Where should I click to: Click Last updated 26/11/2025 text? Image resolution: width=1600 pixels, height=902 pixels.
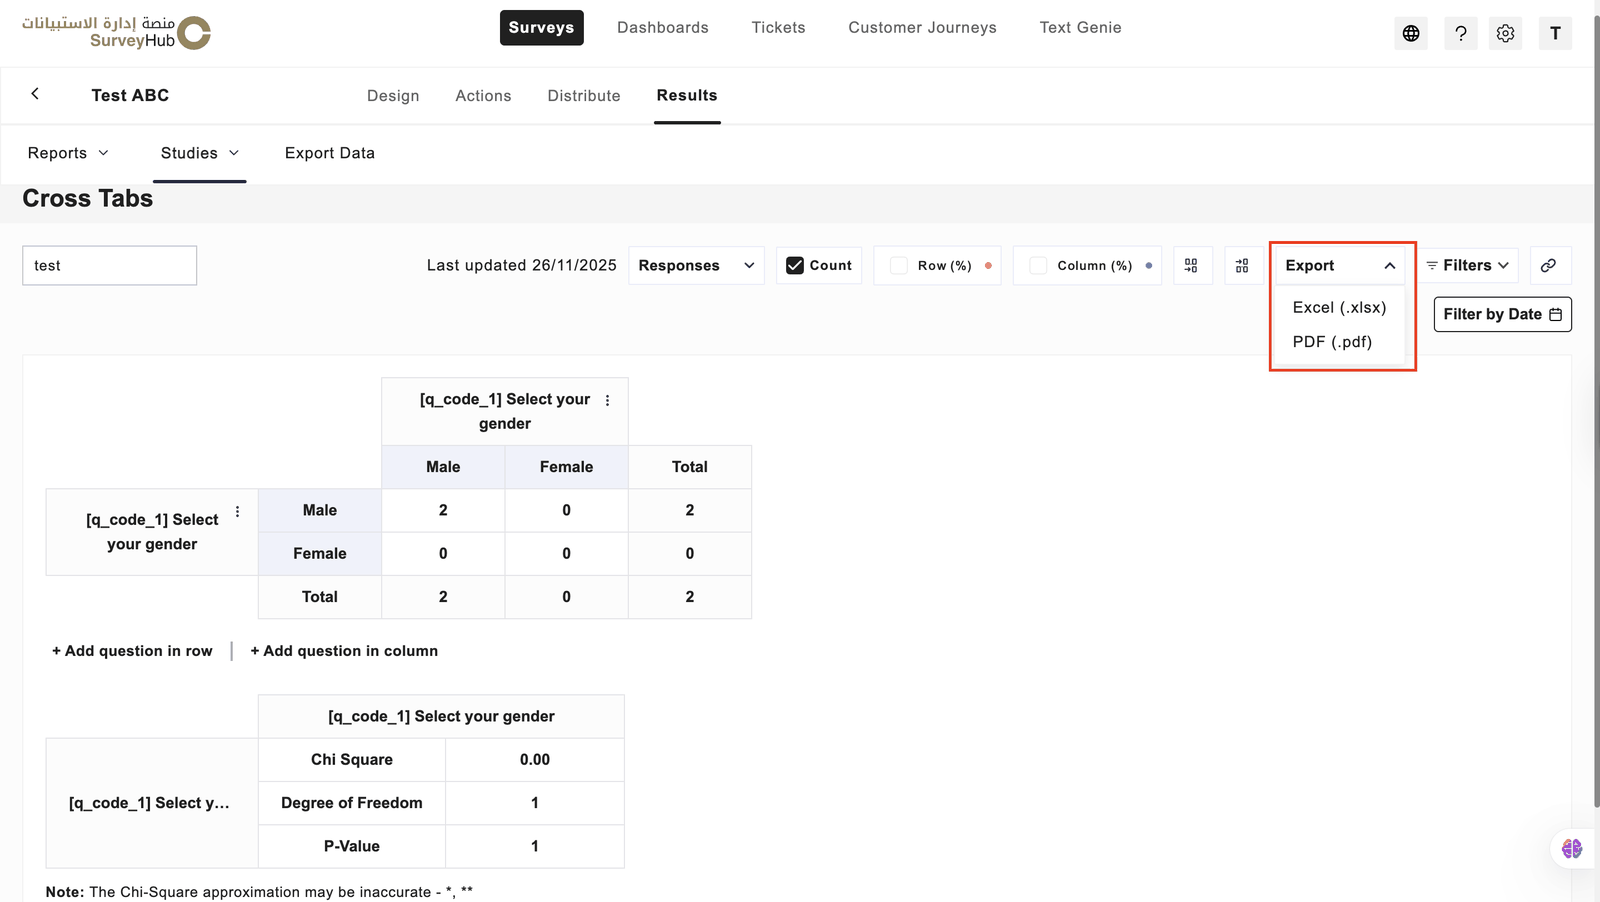(x=522, y=265)
